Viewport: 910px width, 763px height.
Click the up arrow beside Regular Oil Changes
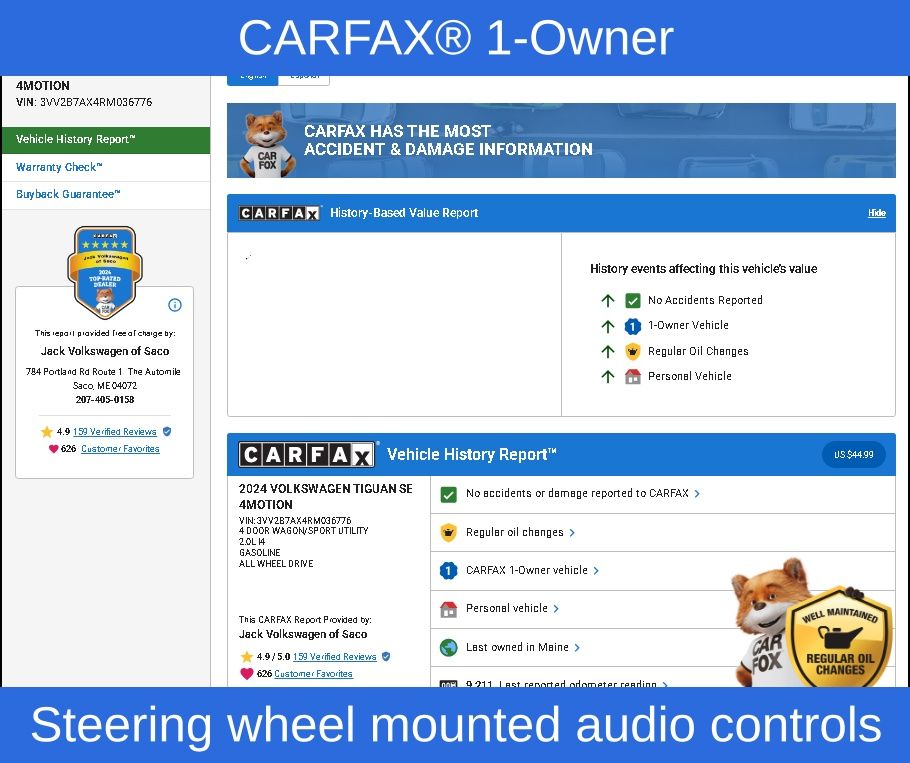click(608, 352)
